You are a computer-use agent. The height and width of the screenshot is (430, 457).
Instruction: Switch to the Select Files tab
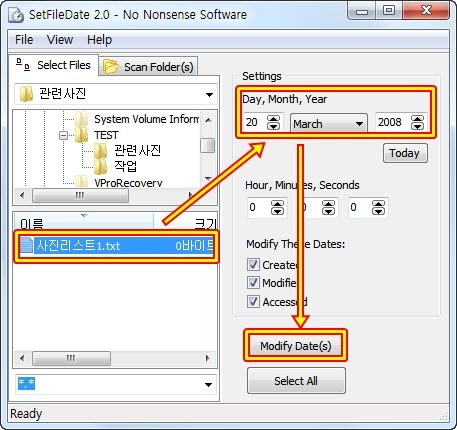coord(54,65)
